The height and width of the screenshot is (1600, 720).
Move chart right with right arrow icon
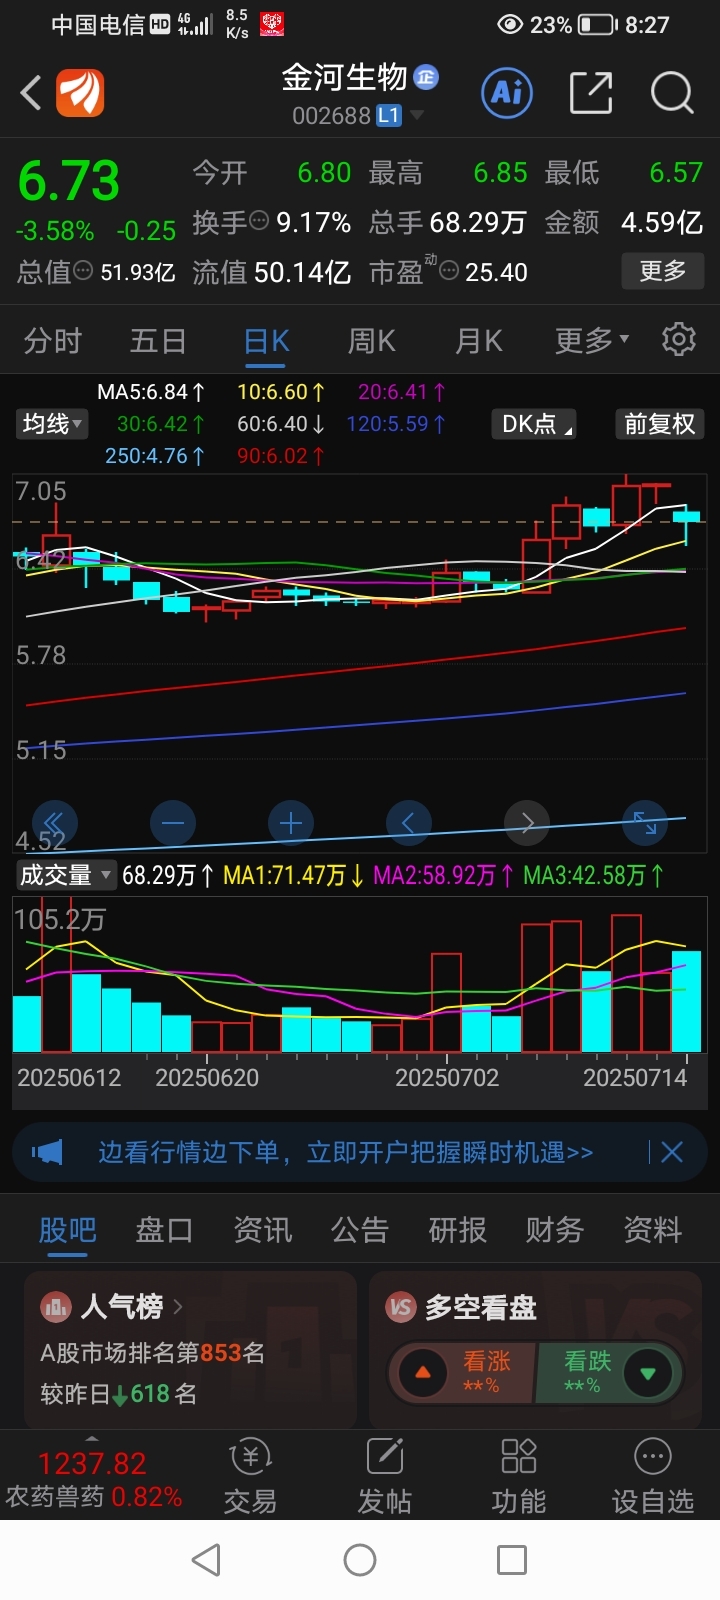pos(527,823)
